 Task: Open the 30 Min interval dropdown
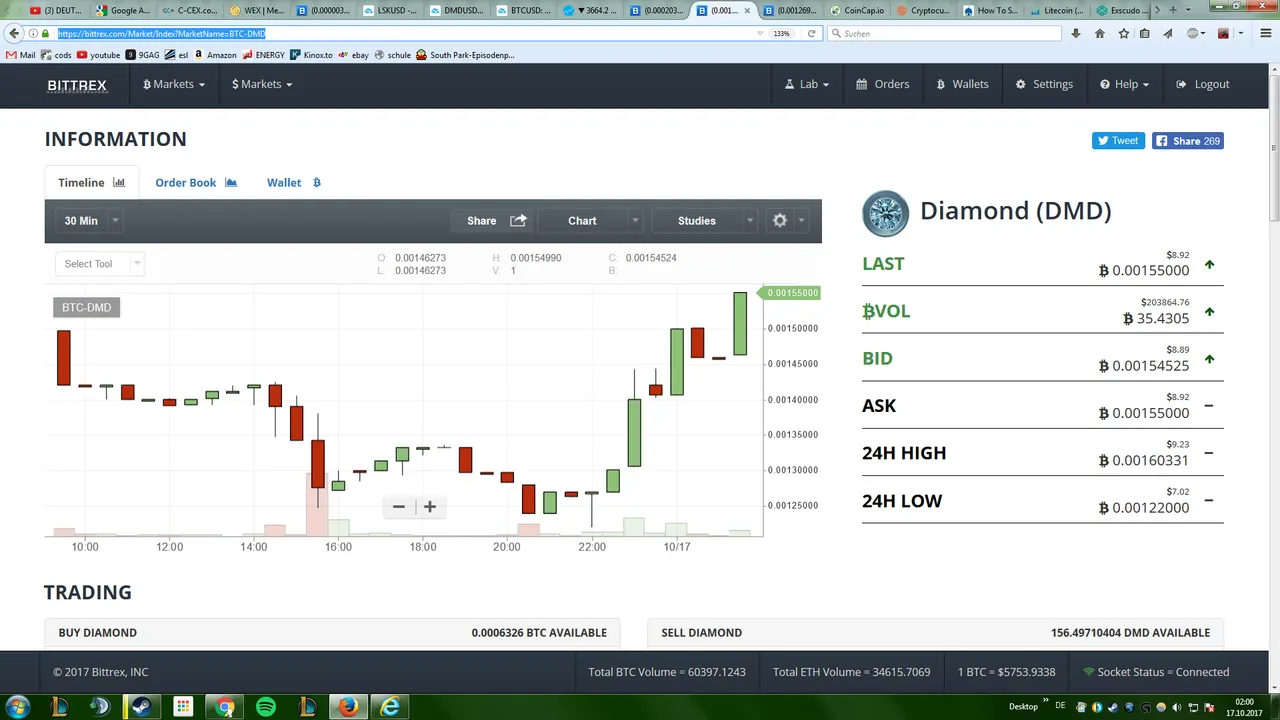click(x=91, y=220)
